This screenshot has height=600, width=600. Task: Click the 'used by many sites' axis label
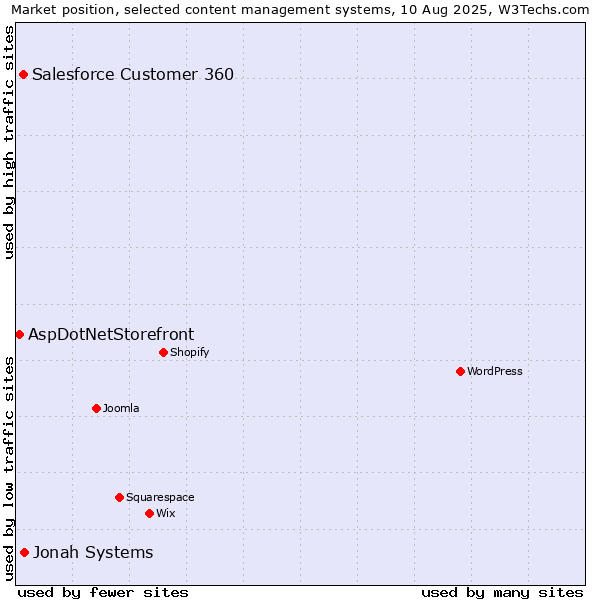pos(502,592)
